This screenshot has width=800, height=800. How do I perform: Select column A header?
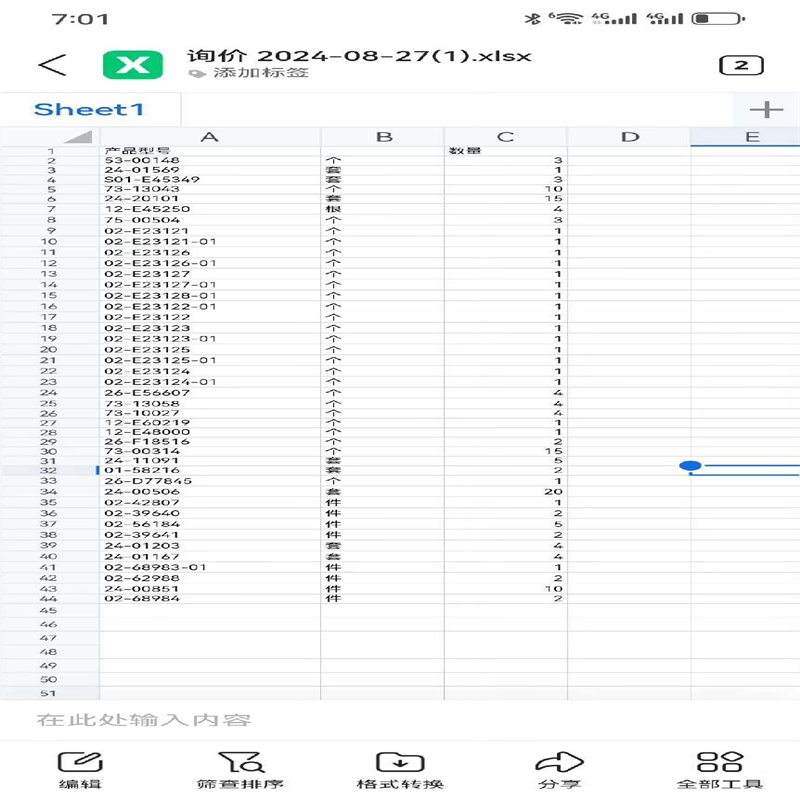tap(210, 137)
